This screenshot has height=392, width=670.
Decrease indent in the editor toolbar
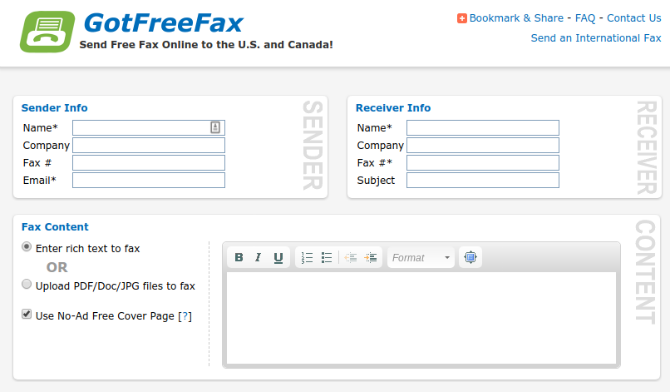350,257
